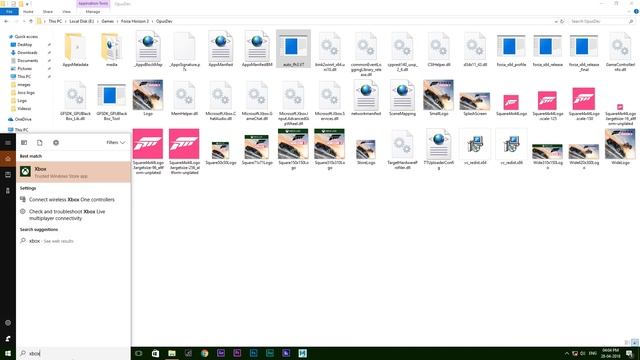The height and width of the screenshot is (360, 640).
Task: Click the taskbar search box containing xbox
Action: (73, 353)
